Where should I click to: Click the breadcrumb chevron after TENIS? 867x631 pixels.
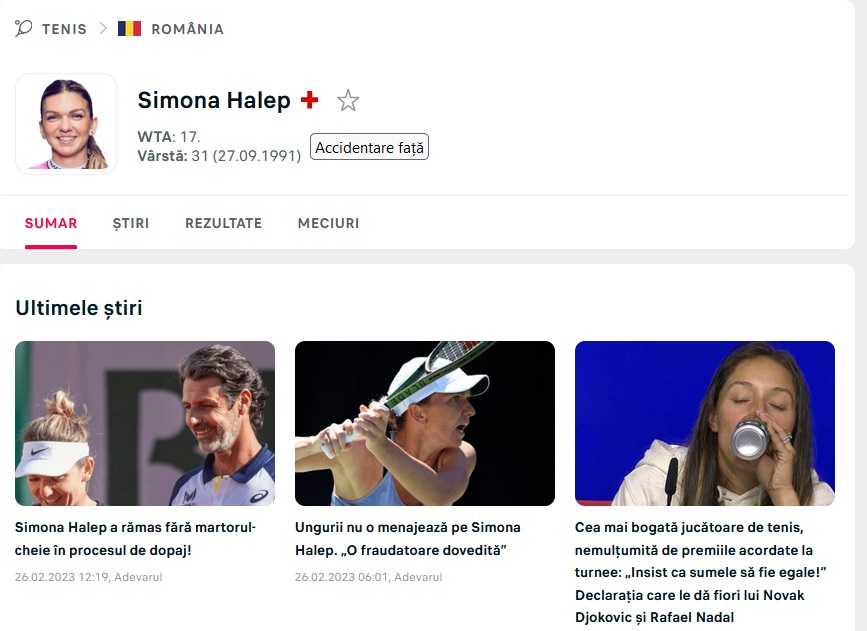103,28
